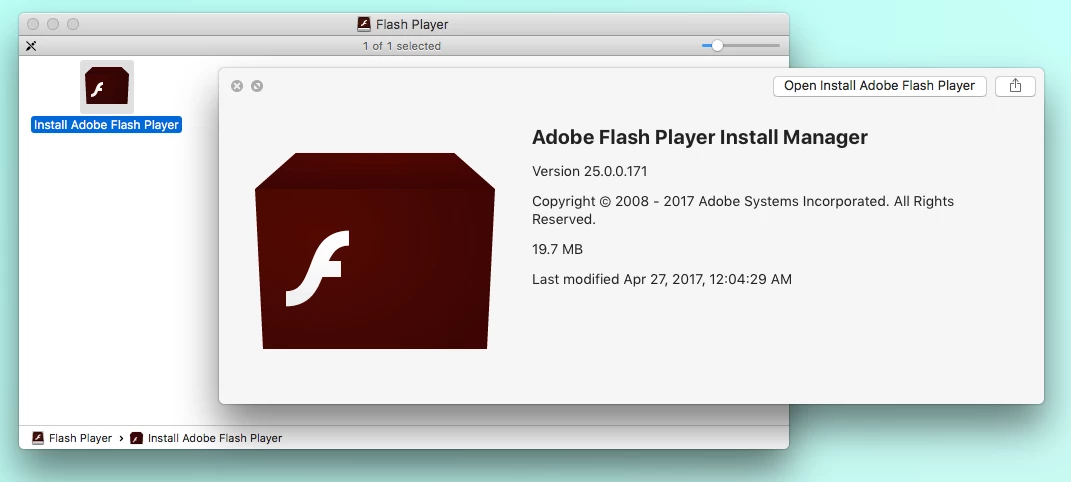Click Install Adobe Flash Player in path bar
The image size is (1071, 482).
tap(206, 438)
